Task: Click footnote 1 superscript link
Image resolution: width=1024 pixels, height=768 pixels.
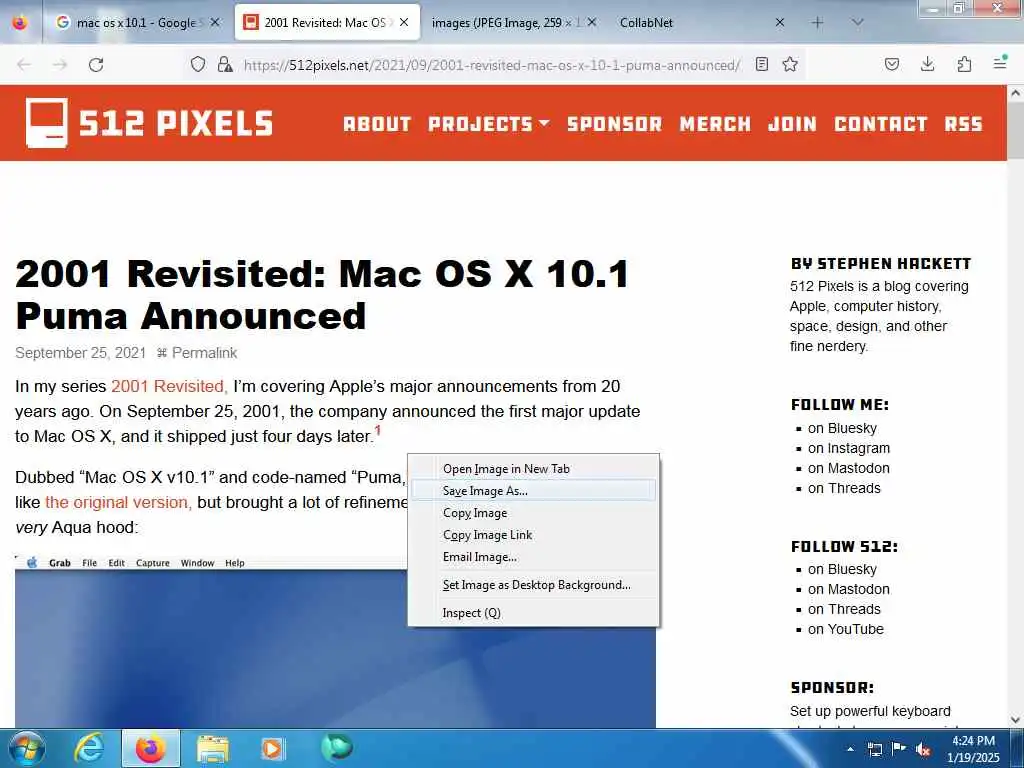Action: tap(377, 430)
